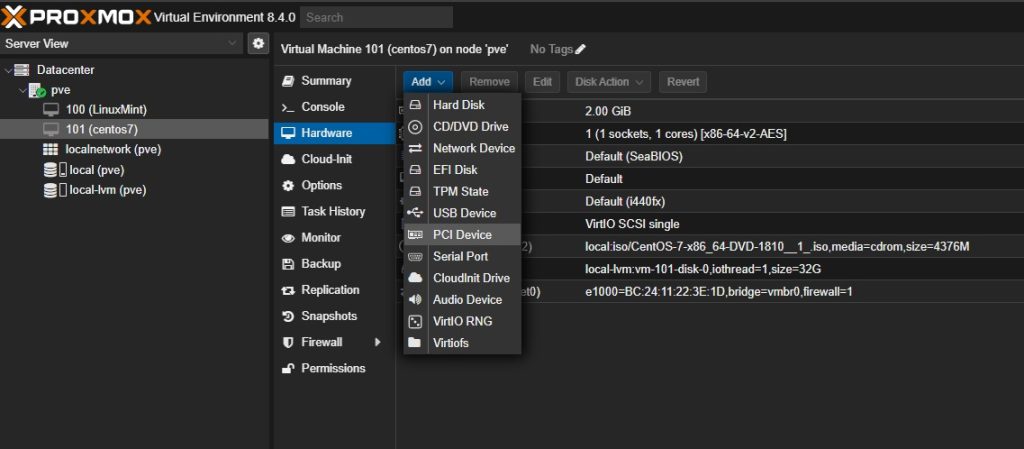Open the Cloud-Init tab
Screen dimensions: 1024x449
click(334, 159)
